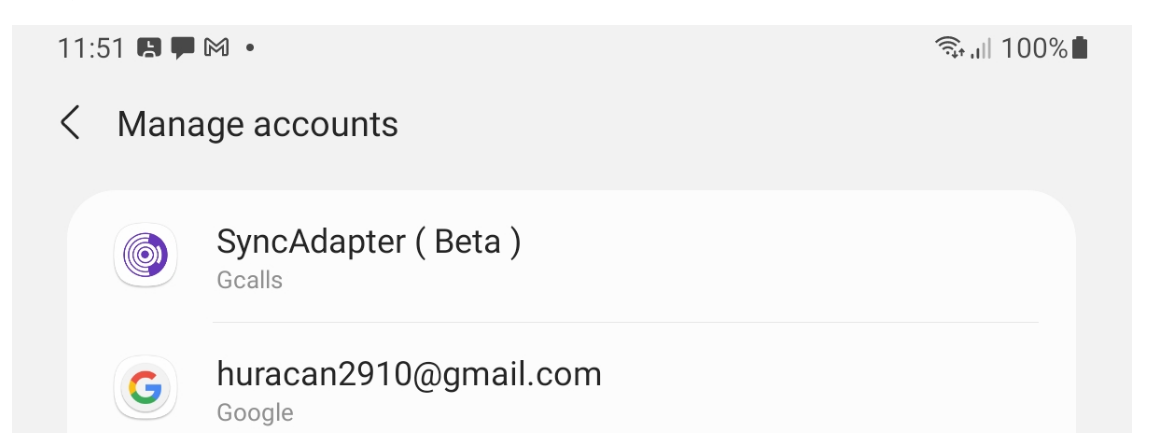Tap the divider line between the two accounts
The height and width of the screenshot is (433, 1150).
pos(625,322)
